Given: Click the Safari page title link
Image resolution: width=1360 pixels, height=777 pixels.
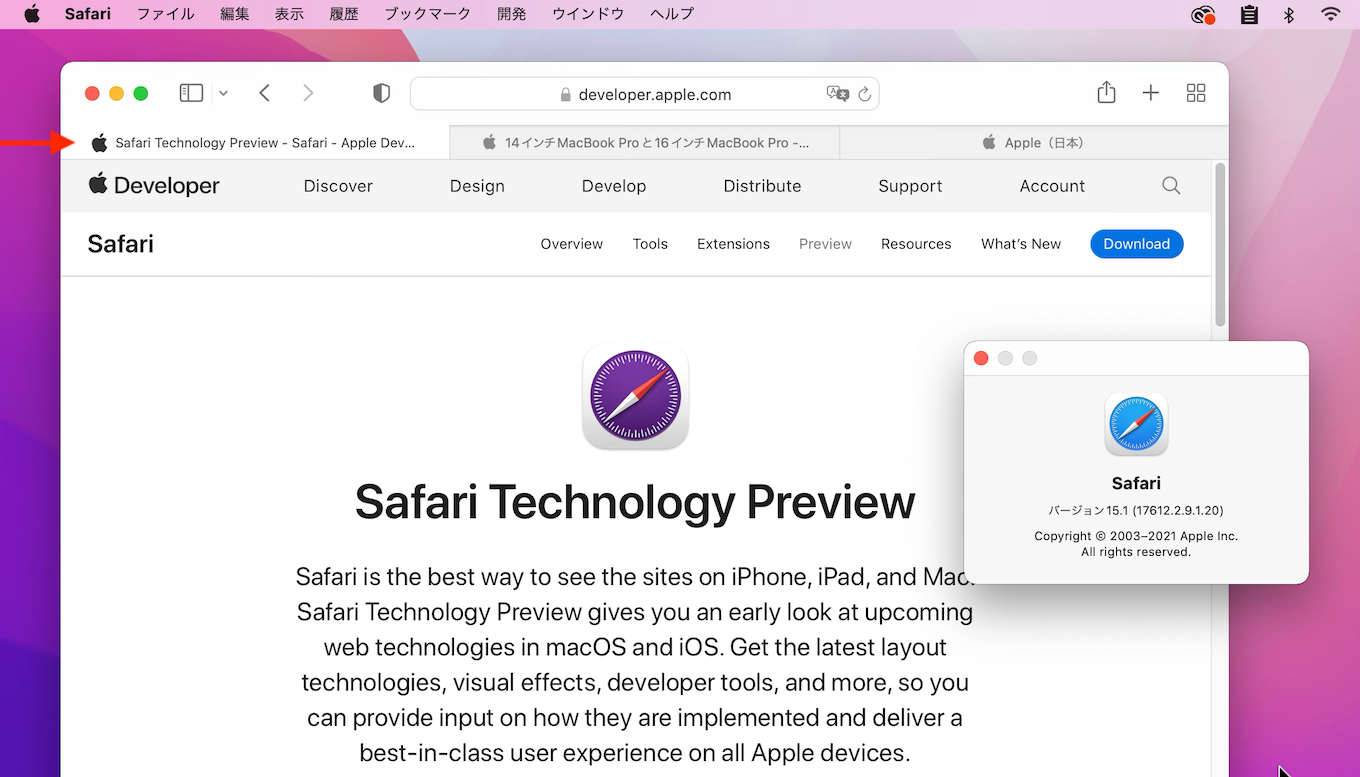Looking at the screenshot, I should click(x=120, y=244).
